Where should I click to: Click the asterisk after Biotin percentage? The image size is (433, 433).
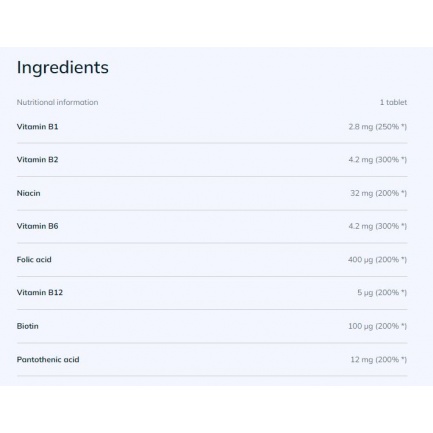coord(403,325)
